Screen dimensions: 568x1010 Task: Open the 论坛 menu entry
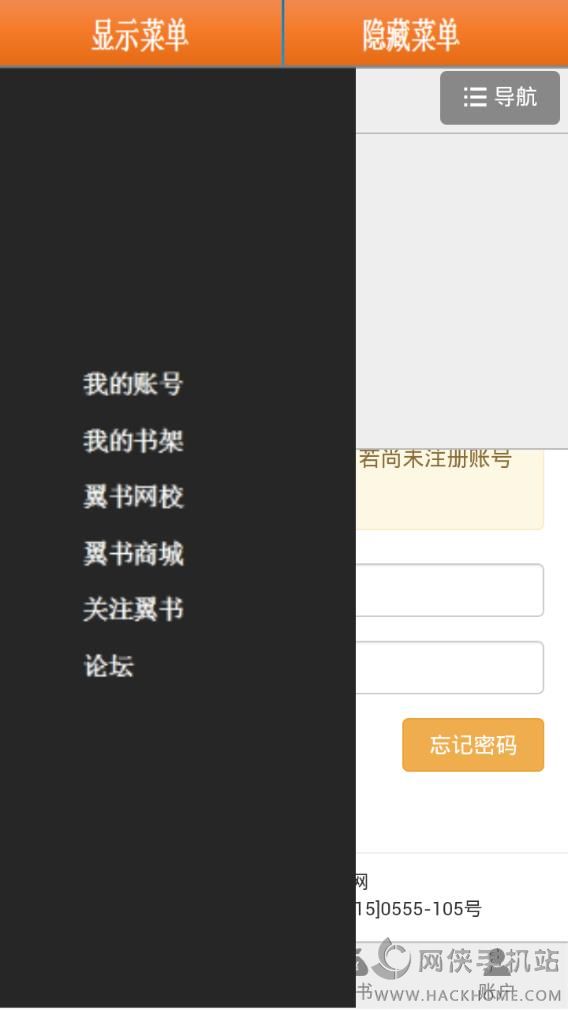pos(108,665)
